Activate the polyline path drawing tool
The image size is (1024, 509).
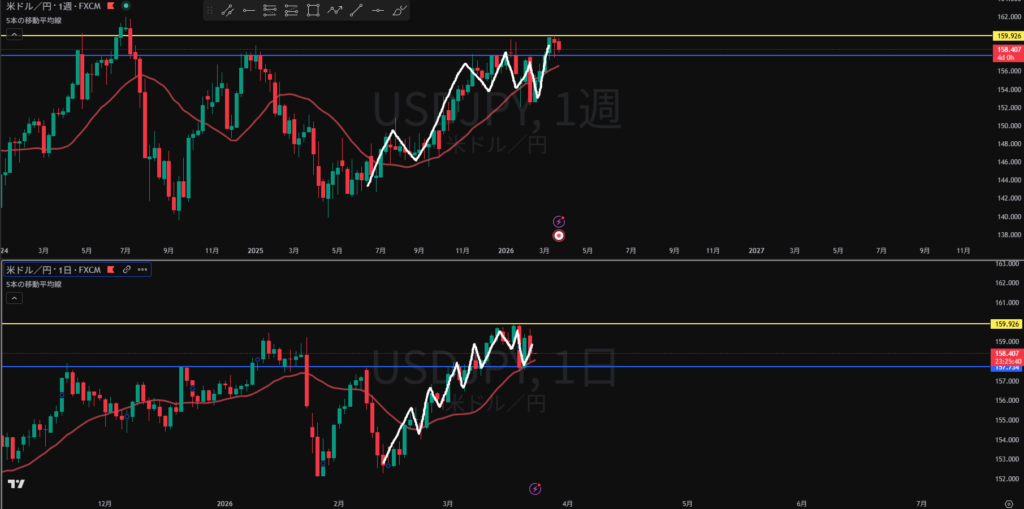335,11
